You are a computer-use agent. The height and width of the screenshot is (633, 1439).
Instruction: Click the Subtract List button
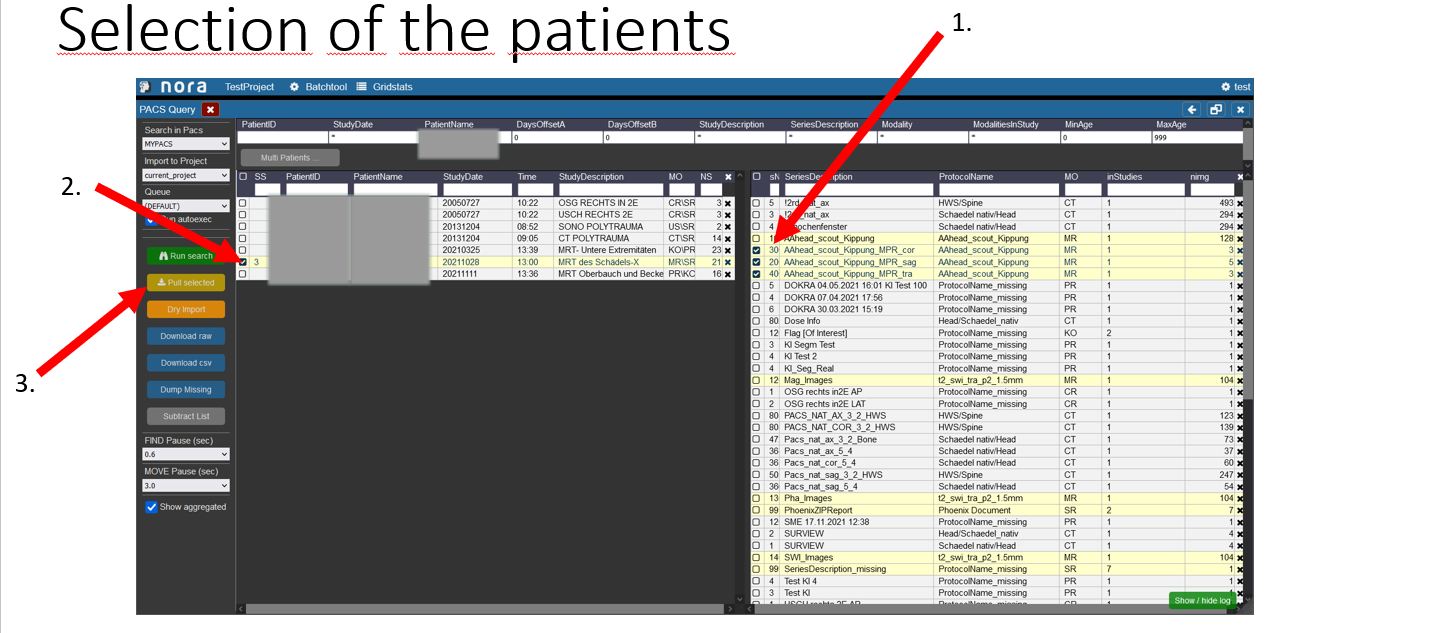[186, 416]
